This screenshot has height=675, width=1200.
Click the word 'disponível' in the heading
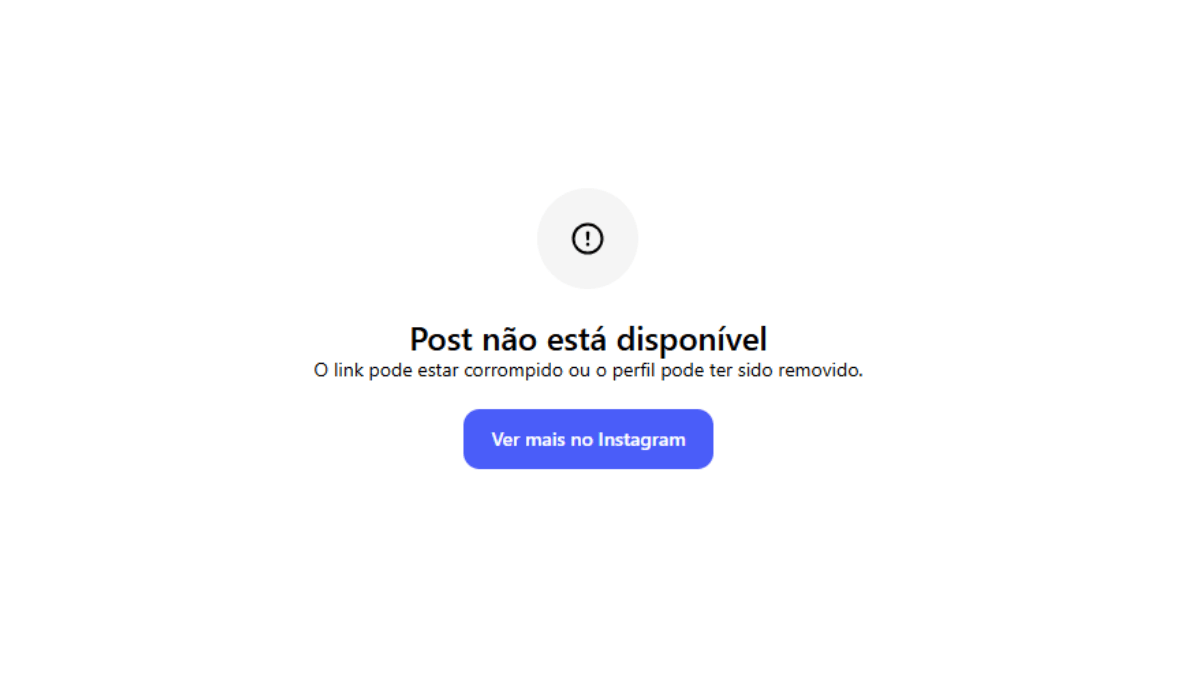(691, 339)
